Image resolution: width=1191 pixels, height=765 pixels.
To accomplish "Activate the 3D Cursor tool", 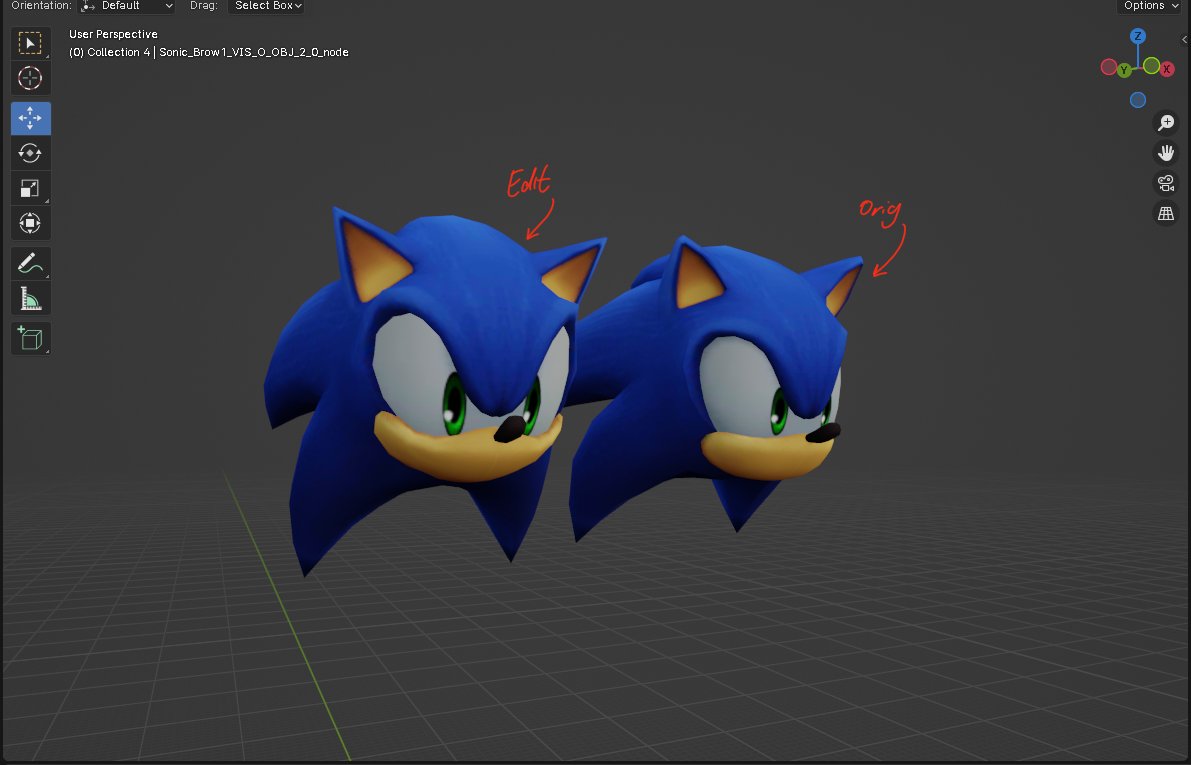I will tap(30, 78).
